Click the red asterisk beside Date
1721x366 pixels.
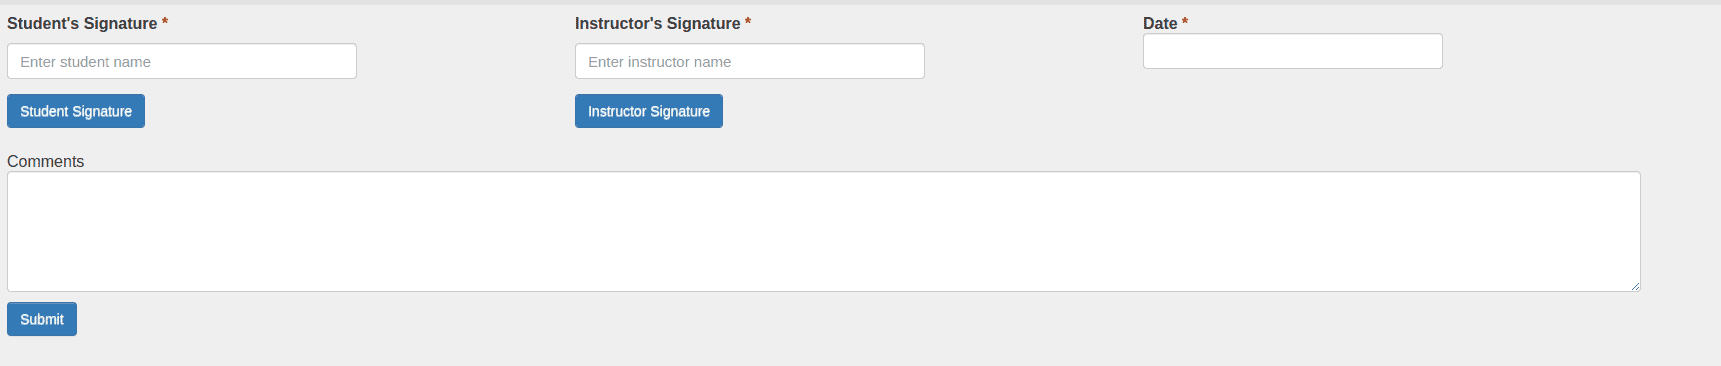[1185, 21]
